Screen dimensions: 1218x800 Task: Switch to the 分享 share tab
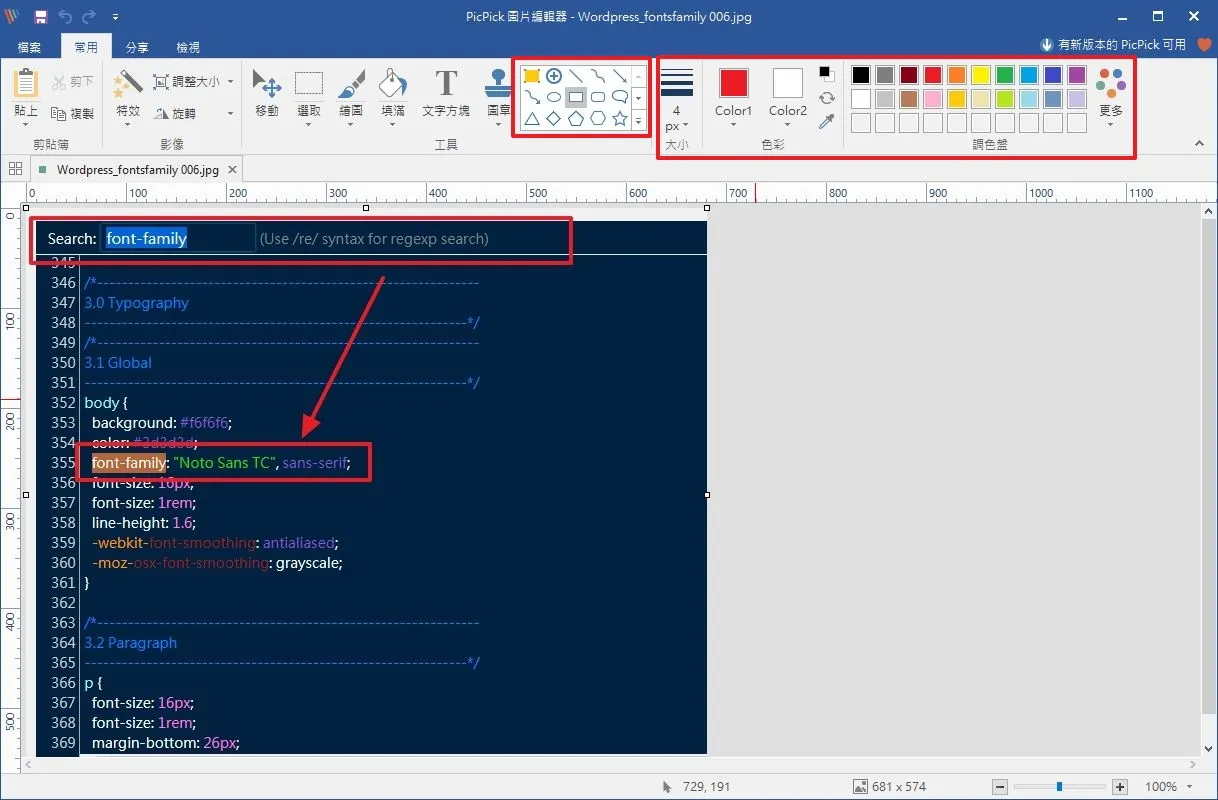pos(137,47)
